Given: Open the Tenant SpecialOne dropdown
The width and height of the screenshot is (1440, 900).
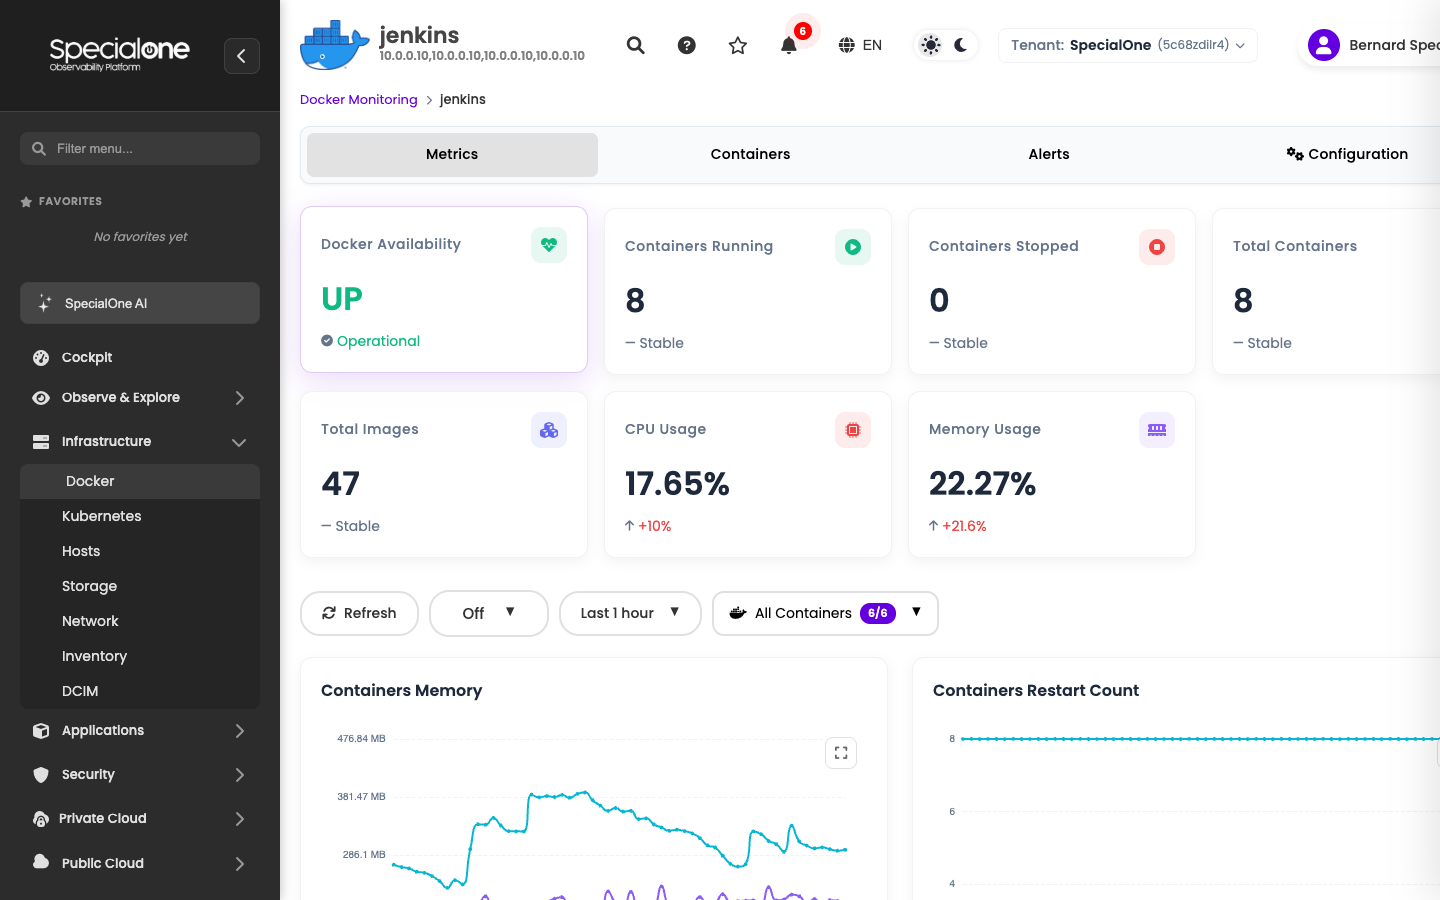Looking at the screenshot, I should click(1128, 45).
